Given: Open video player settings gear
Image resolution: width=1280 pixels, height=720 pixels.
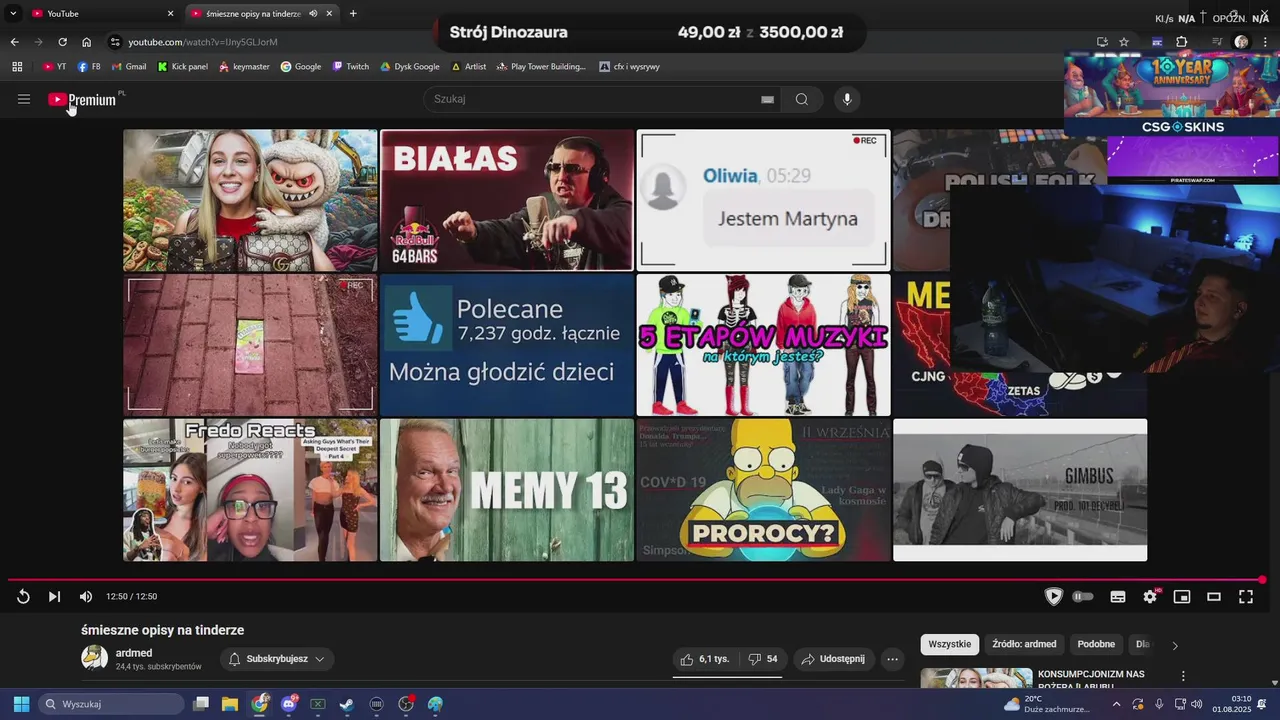Looking at the screenshot, I should [x=1150, y=597].
